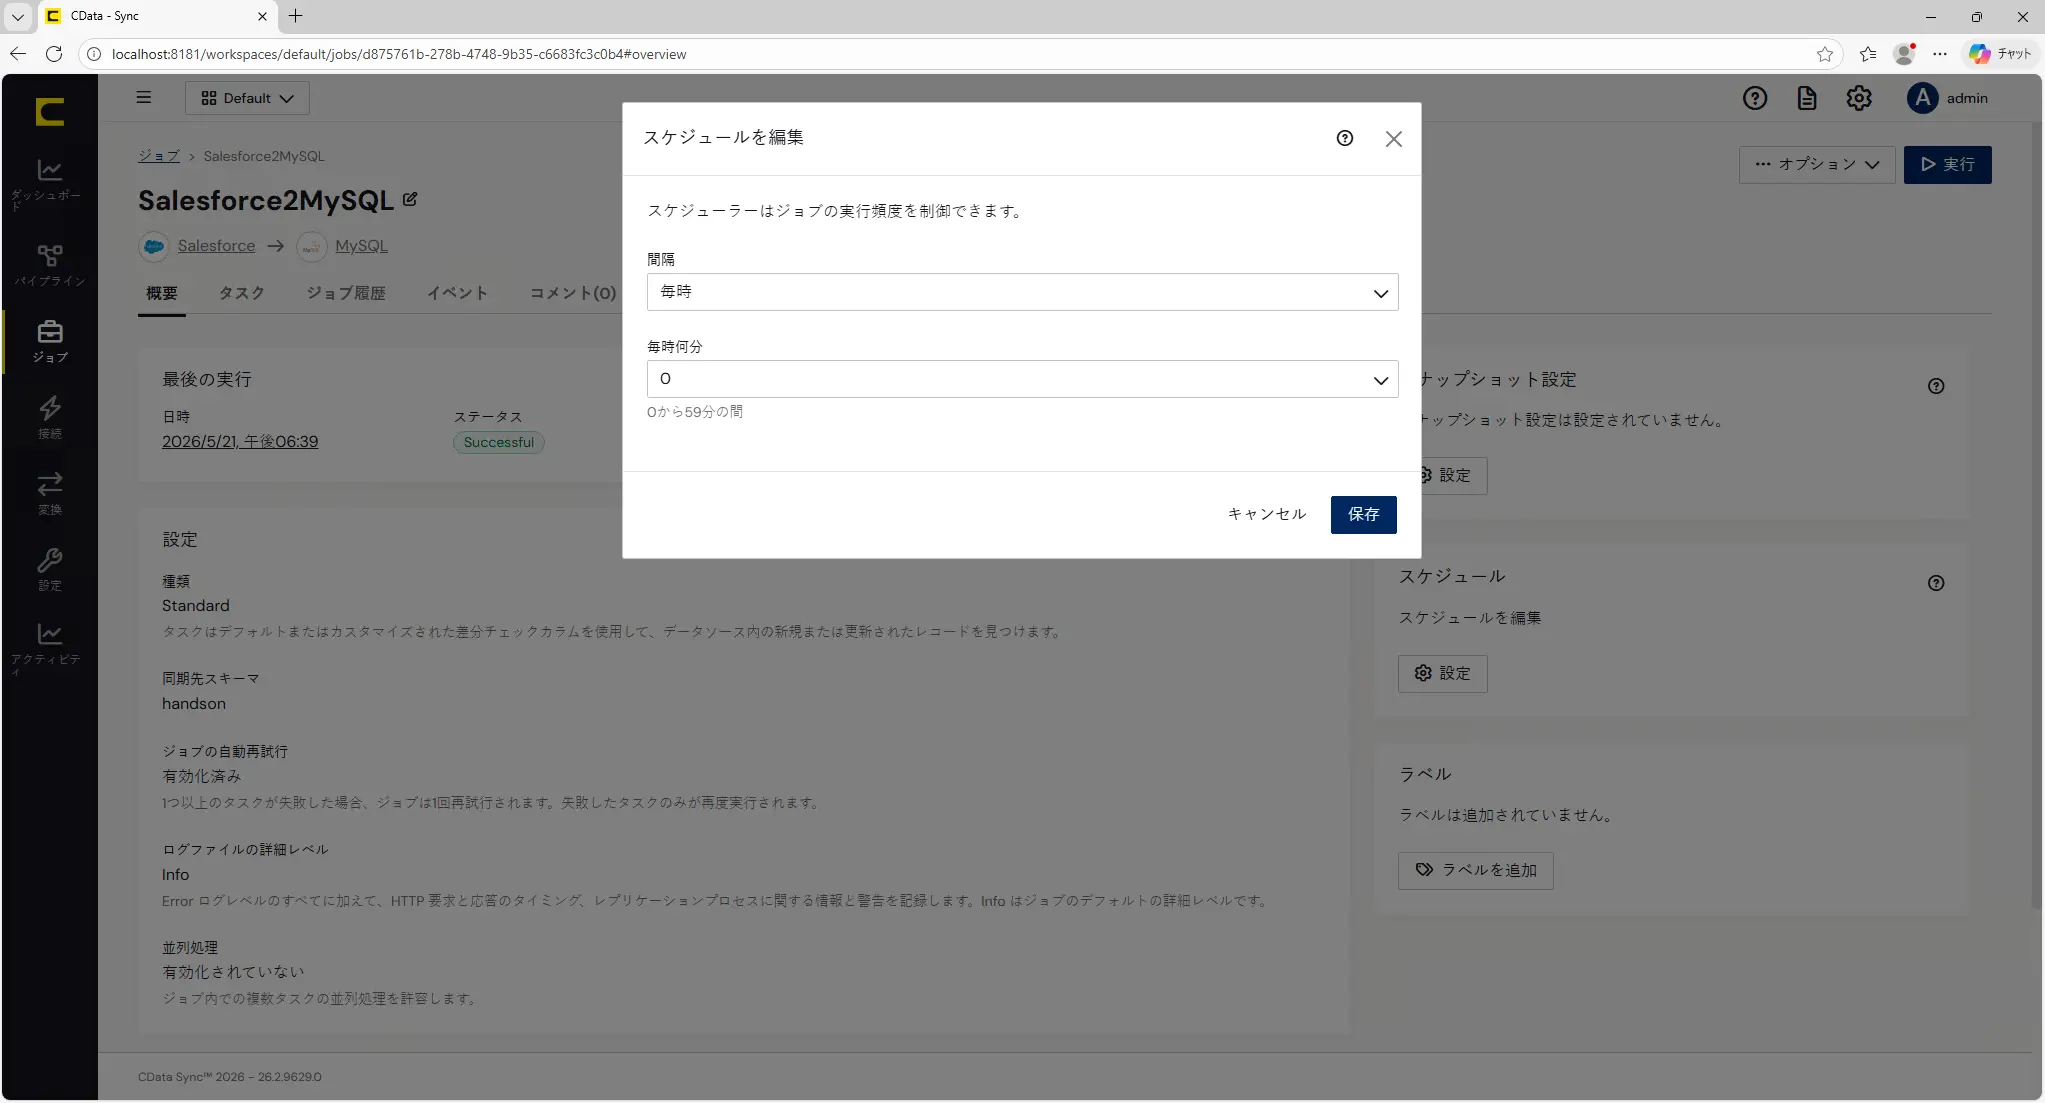2045x1103 pixels.
Task: Click the ラベルを追加 button
Action: click(1475, 871)
